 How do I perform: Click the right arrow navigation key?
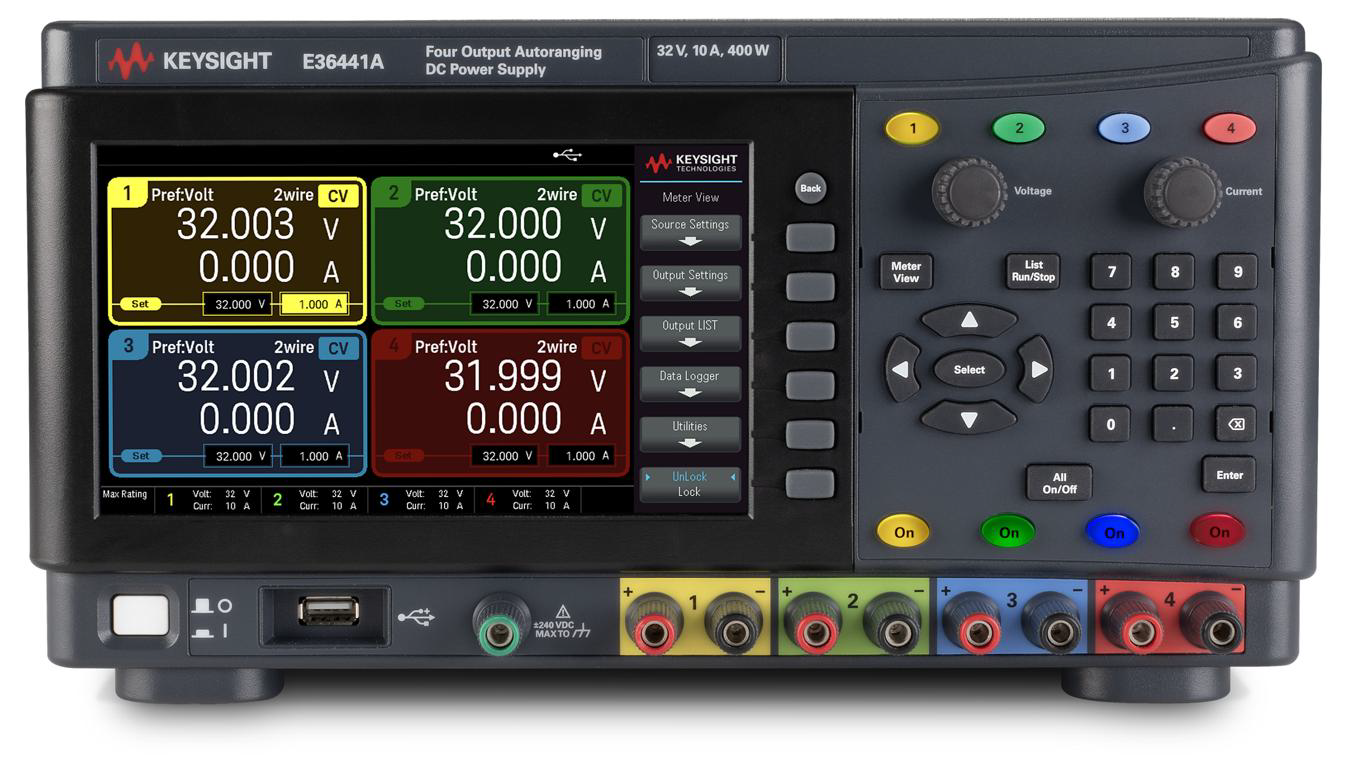1037,369
